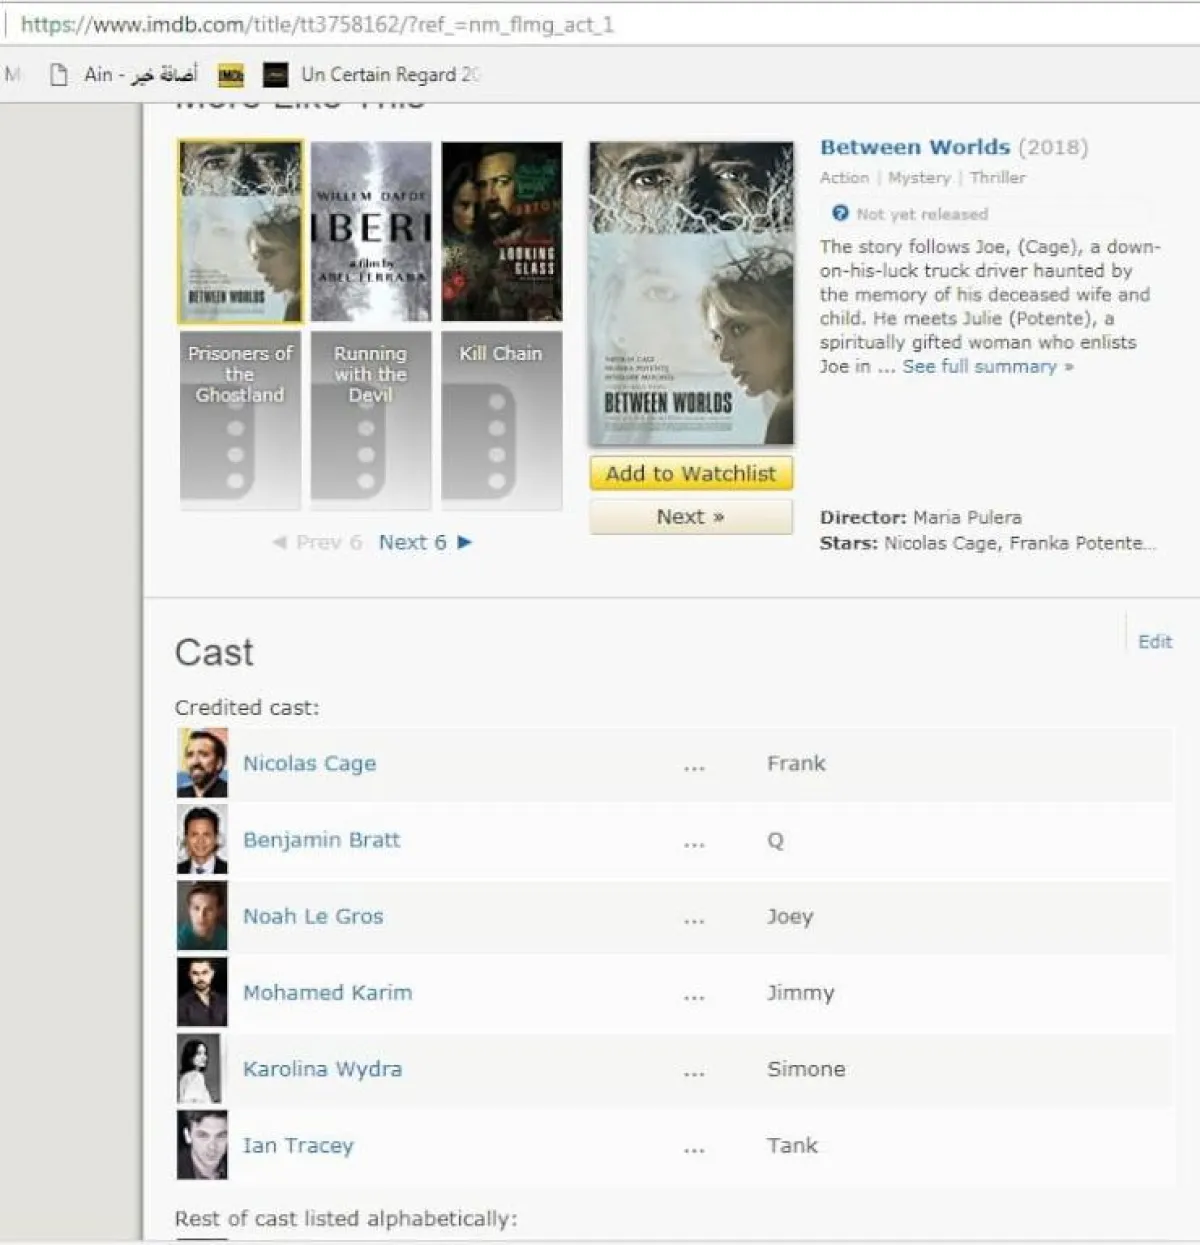The image size is (1200, 1245).
Task: Open Mohamed Karim's profile link
Action: coord(327,993)
